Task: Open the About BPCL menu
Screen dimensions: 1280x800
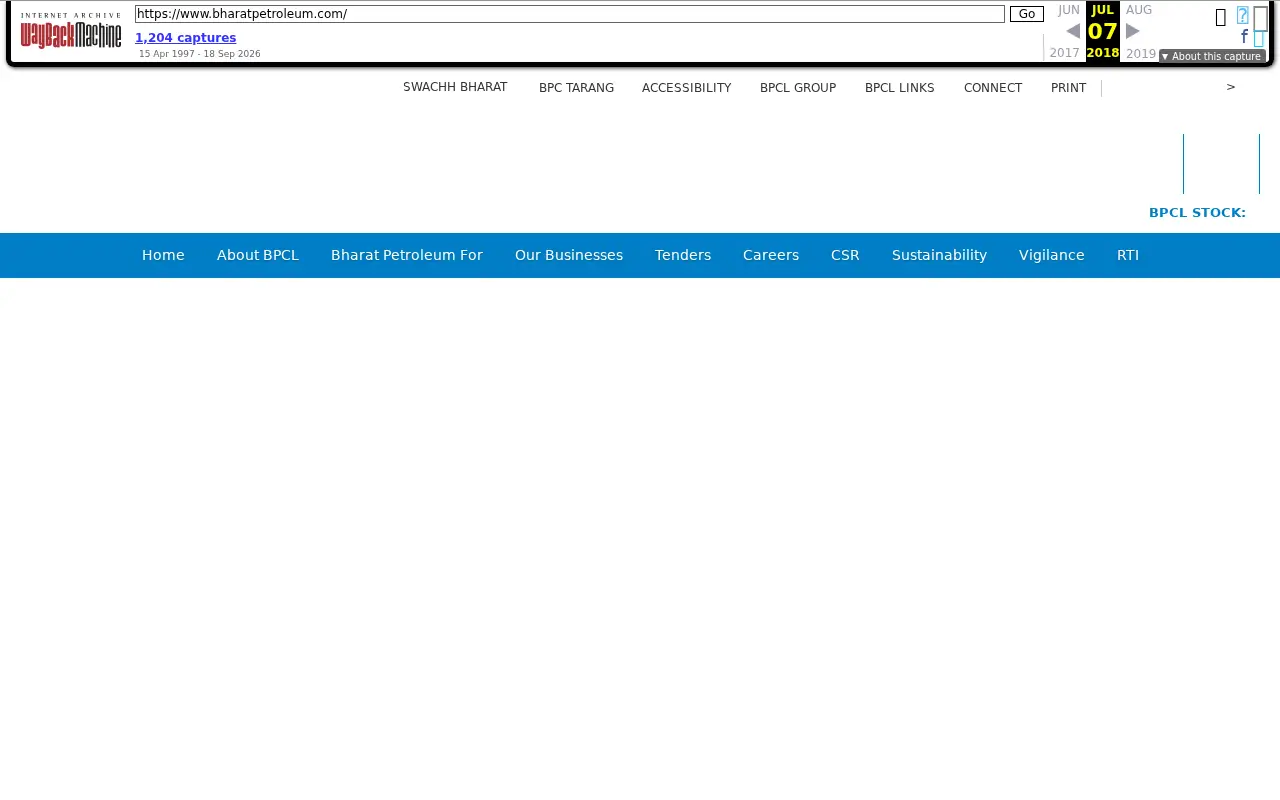Action: 258,255
